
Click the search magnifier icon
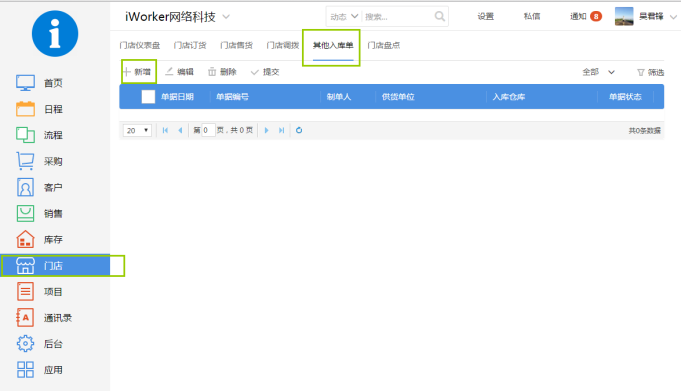coord(440,16)
